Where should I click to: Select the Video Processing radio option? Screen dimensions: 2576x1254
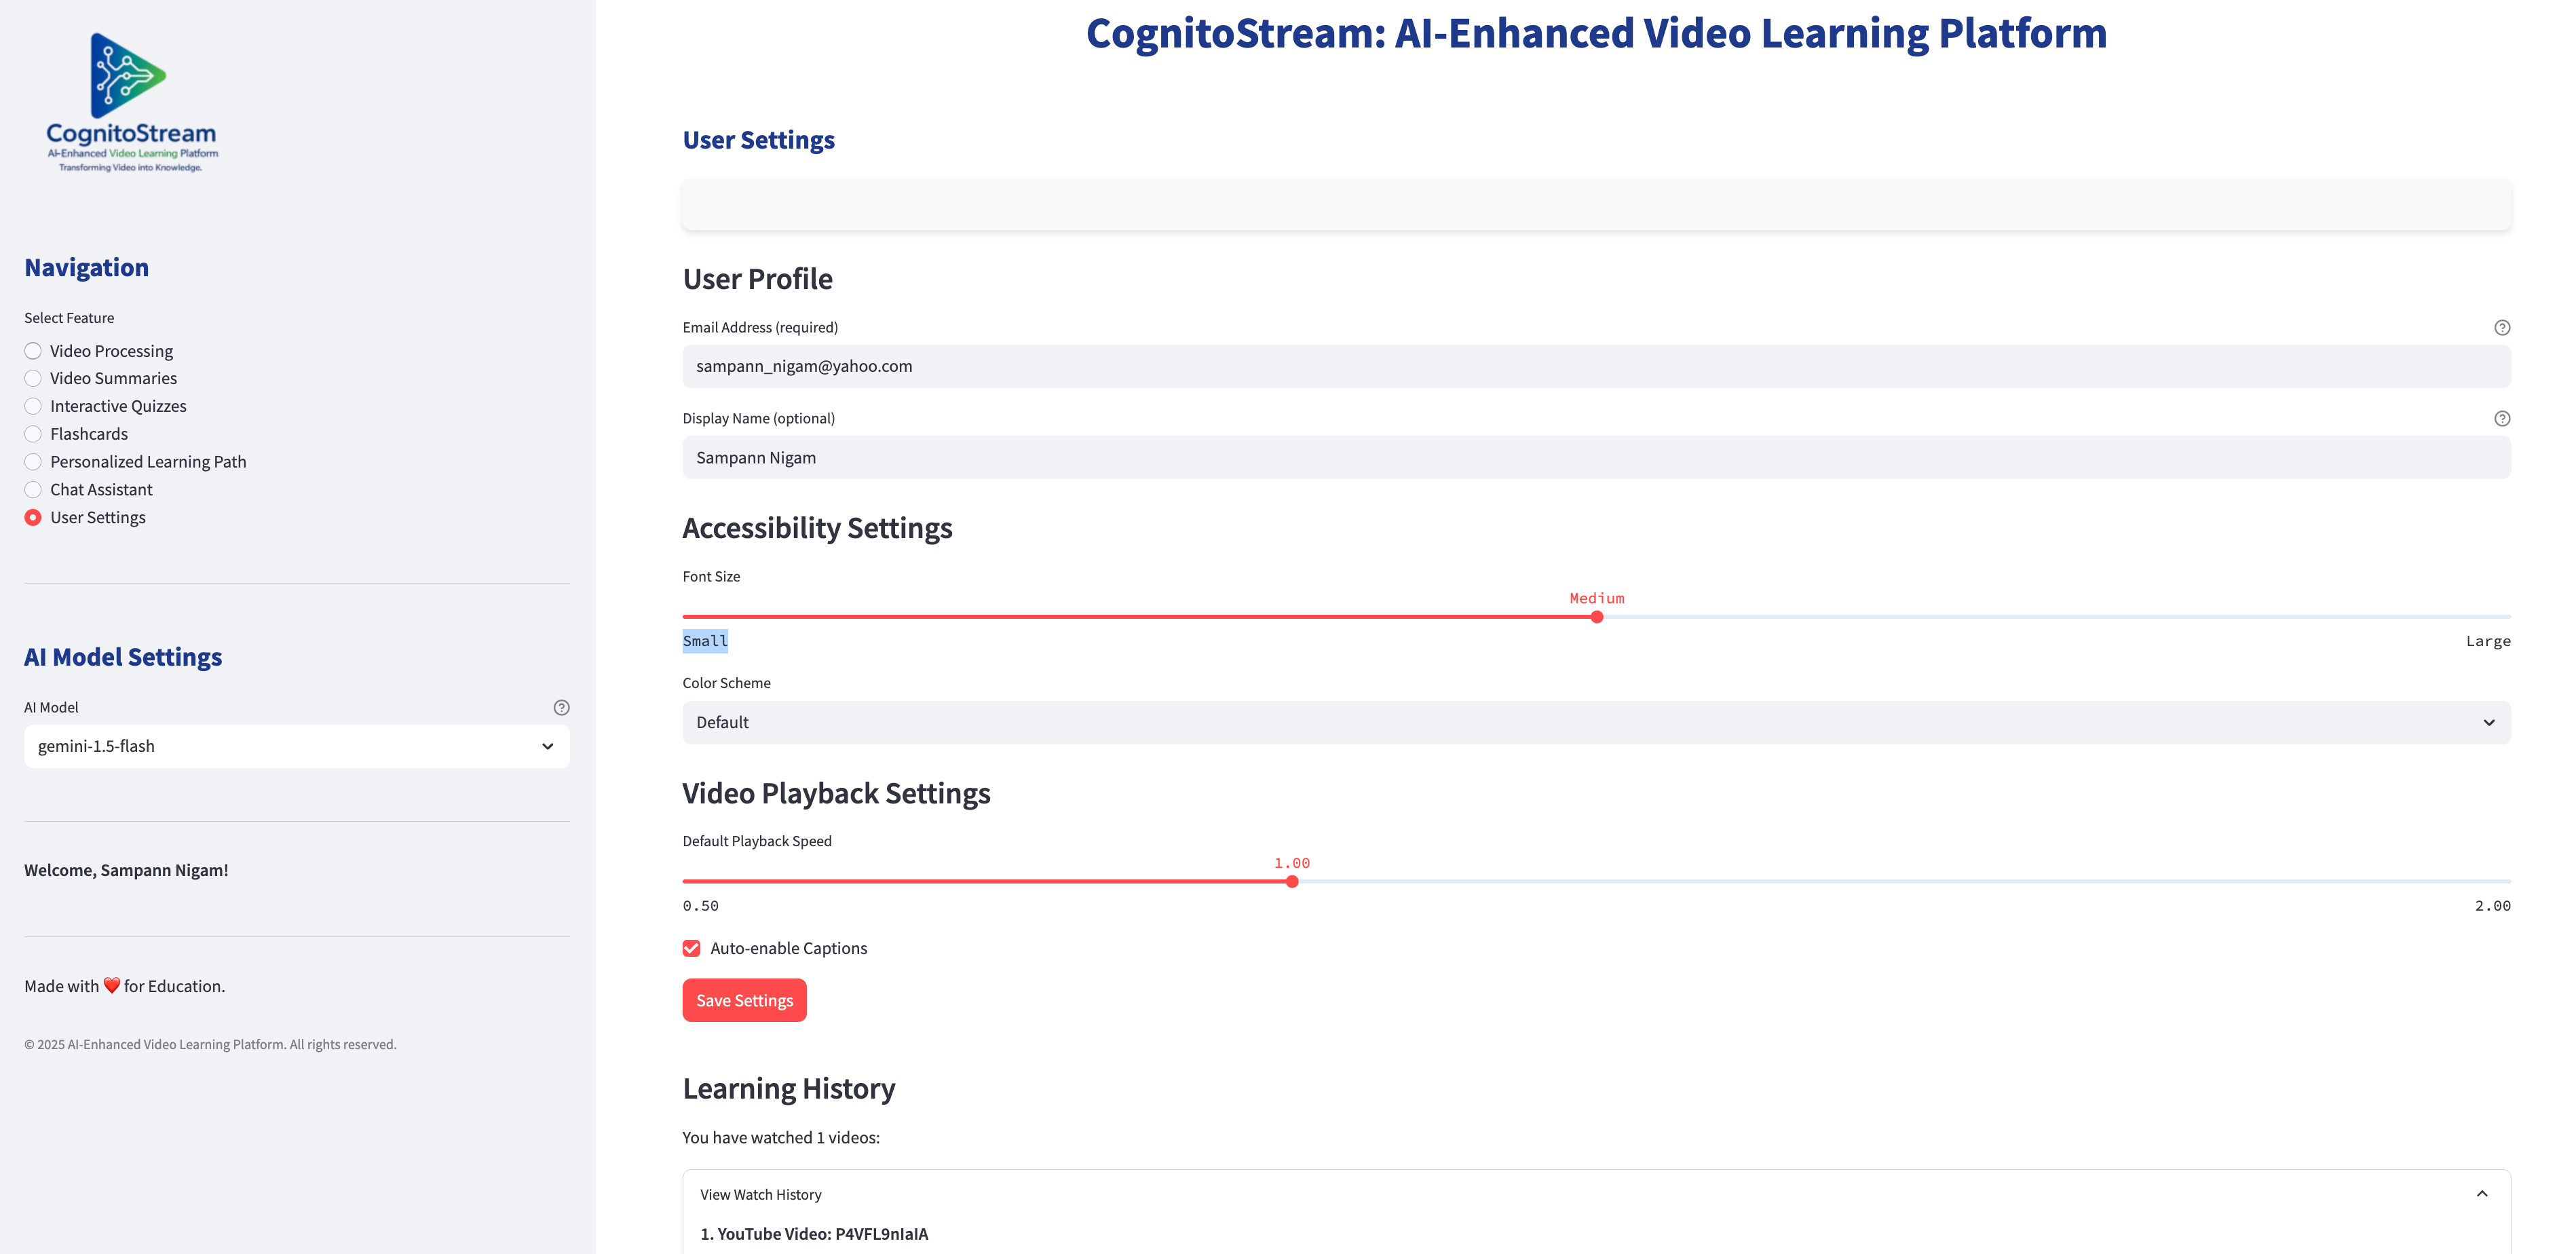[x=34, y=351]
